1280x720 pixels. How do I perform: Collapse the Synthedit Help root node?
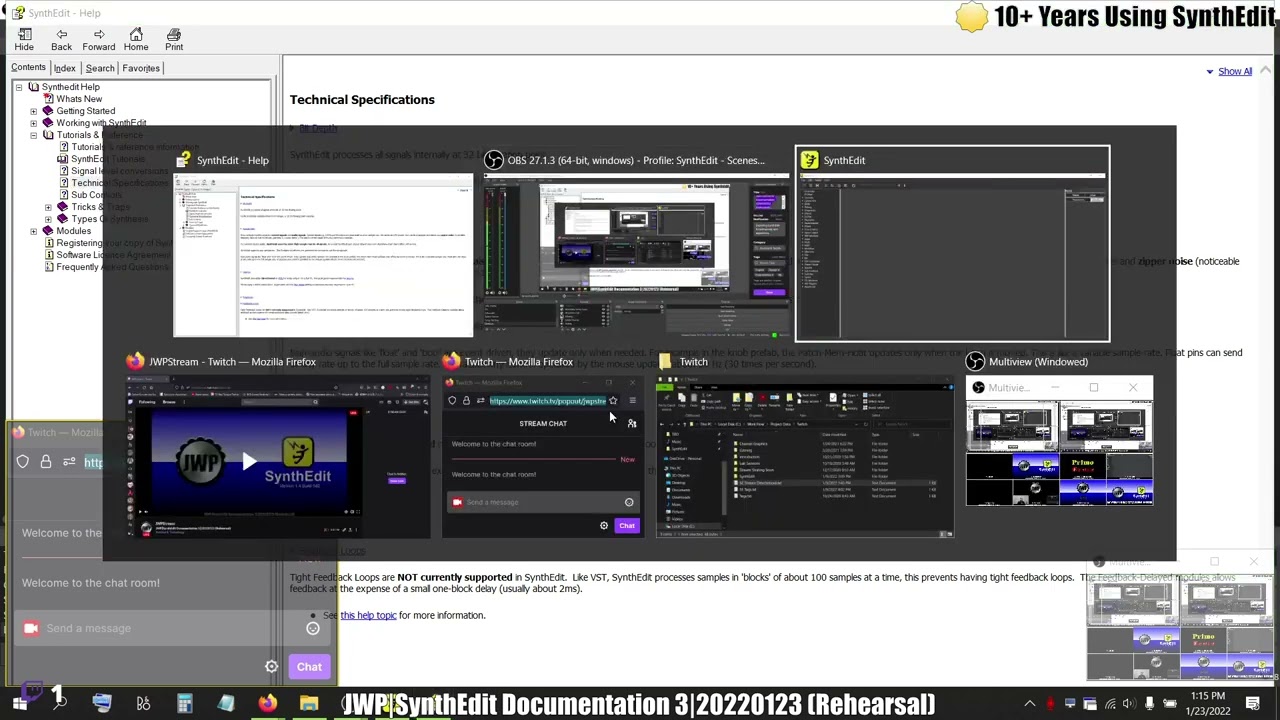(18, 87)
